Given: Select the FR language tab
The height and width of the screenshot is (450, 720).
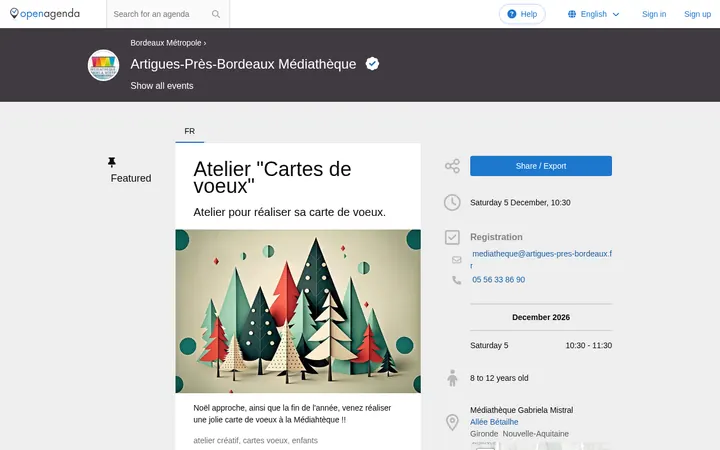Looking at the screenshot, I should [190, 131].
